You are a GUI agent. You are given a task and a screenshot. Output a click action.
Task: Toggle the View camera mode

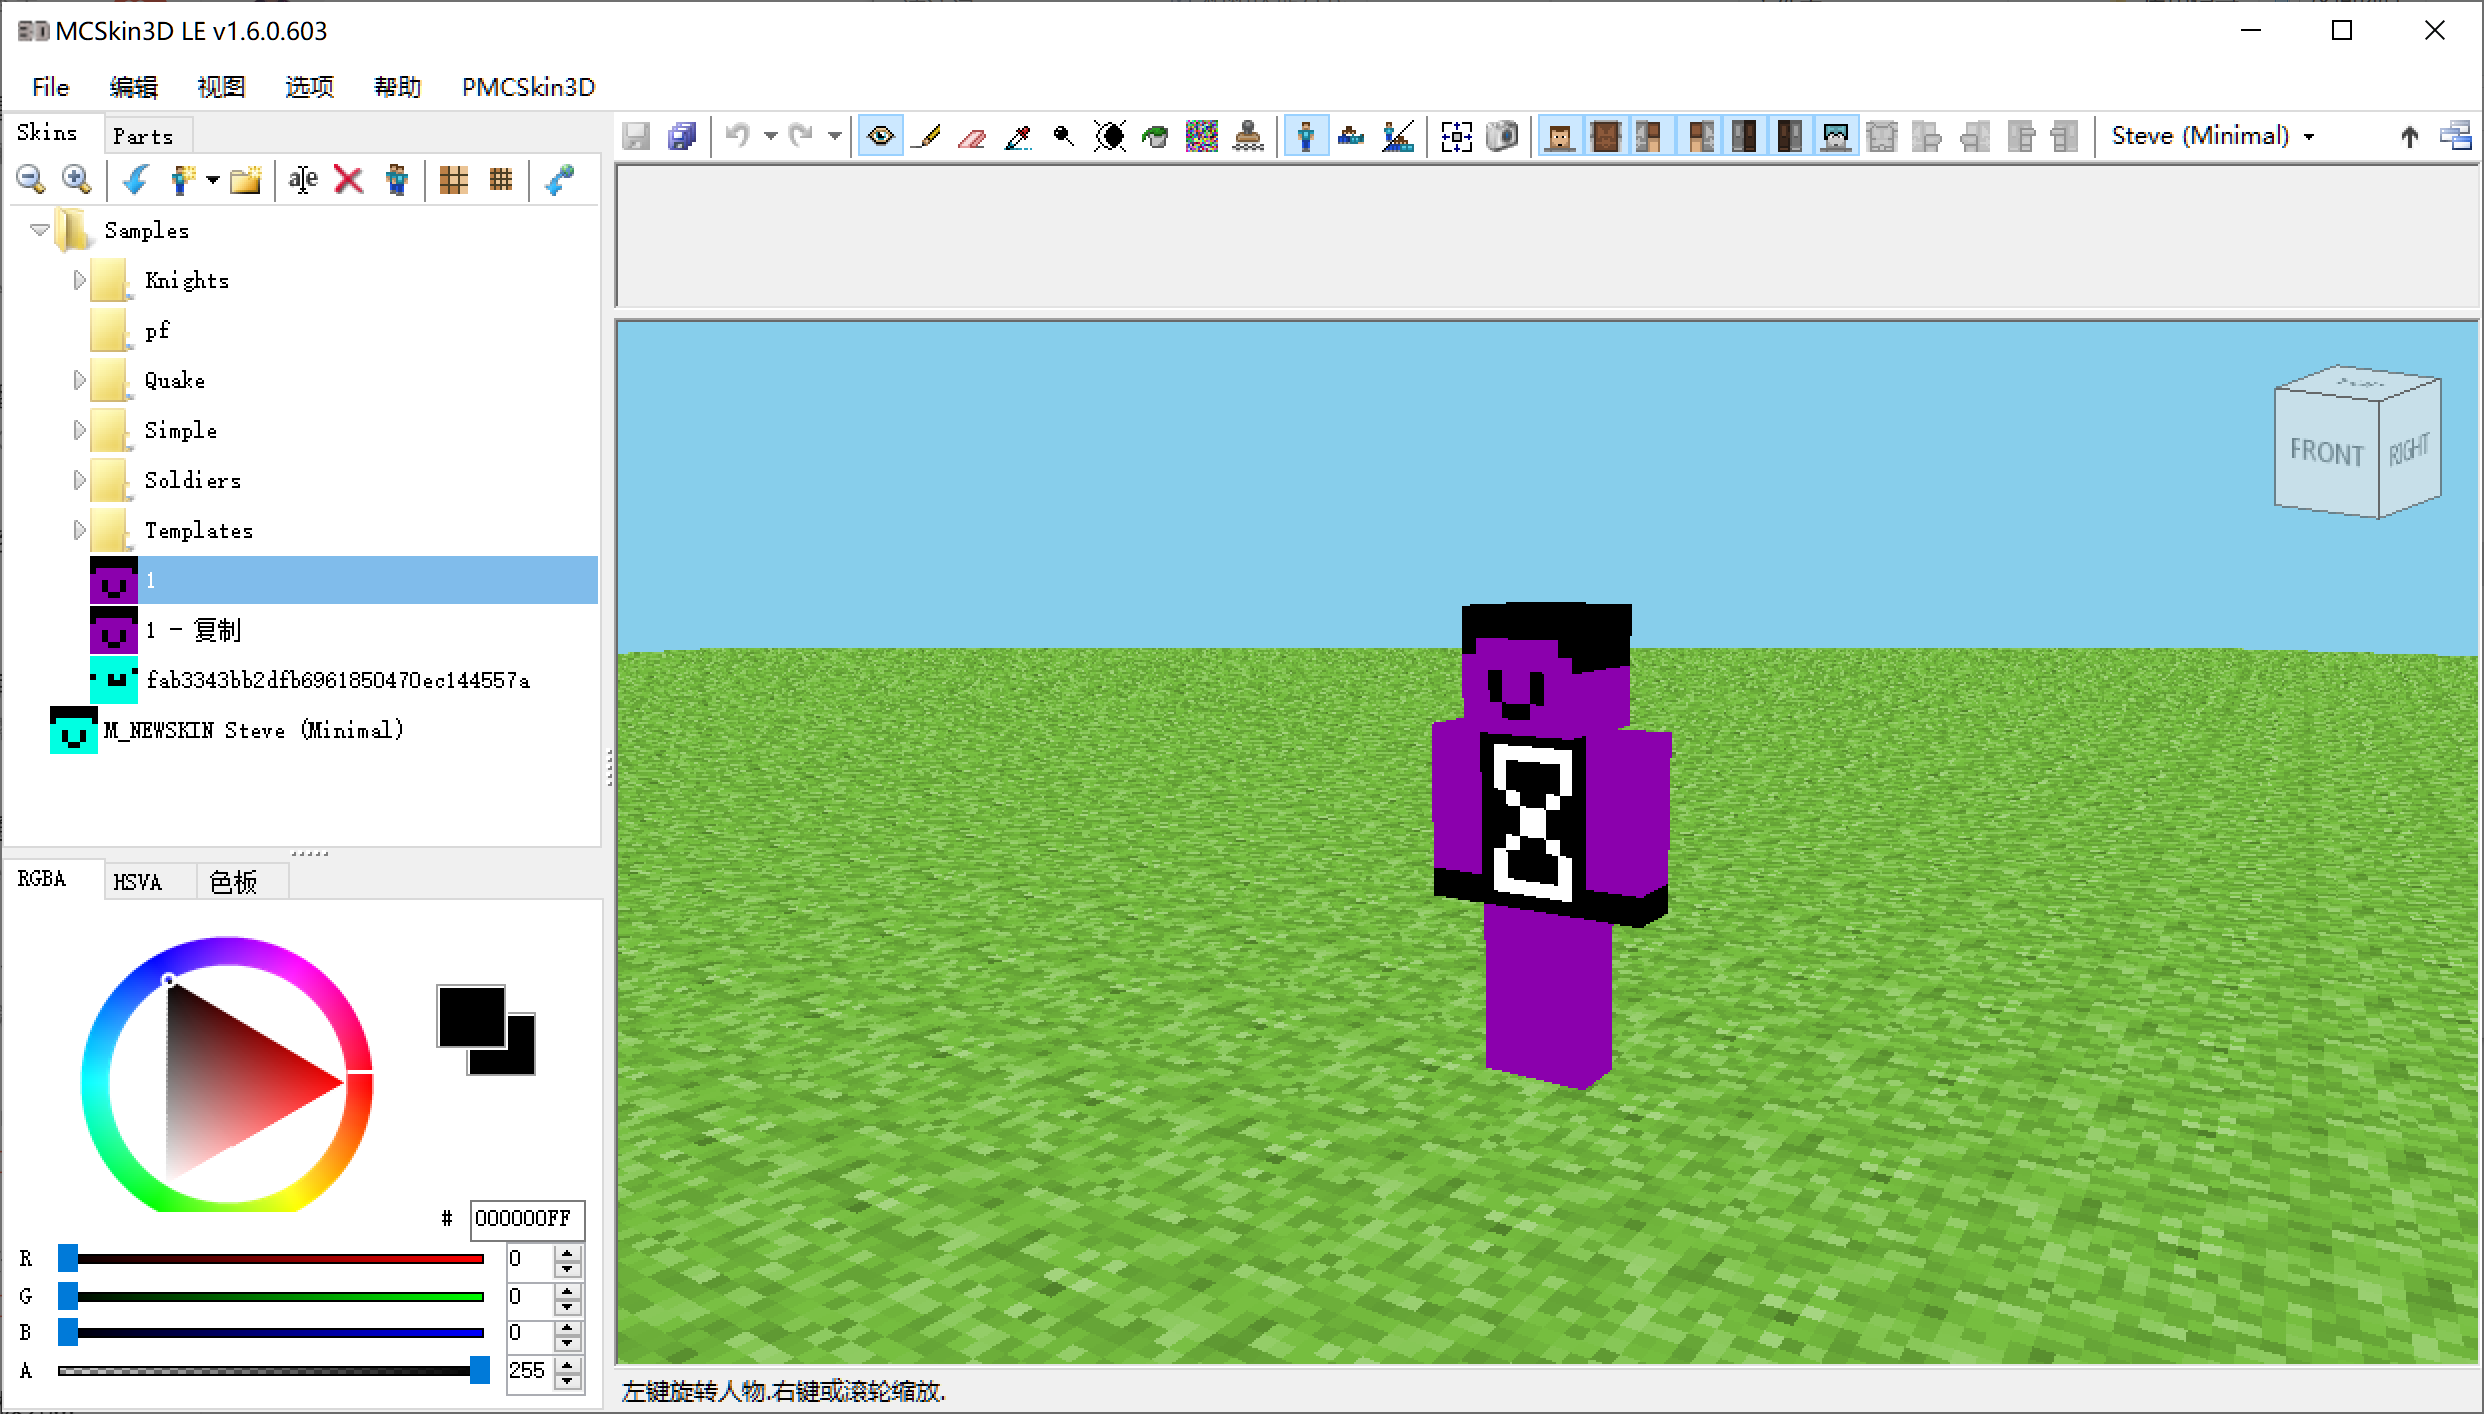click(x=880, y=136)
